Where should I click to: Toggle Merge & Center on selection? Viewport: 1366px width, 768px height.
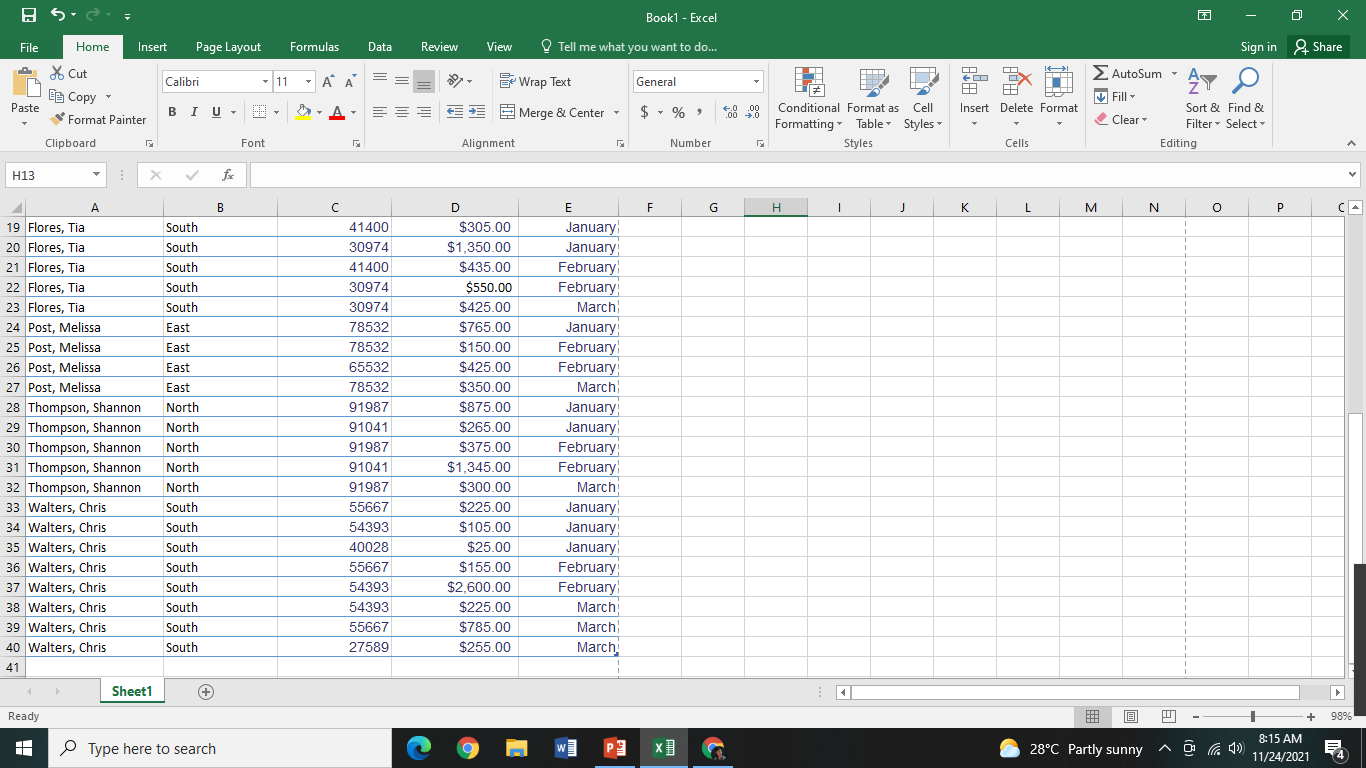pos(553,113)
